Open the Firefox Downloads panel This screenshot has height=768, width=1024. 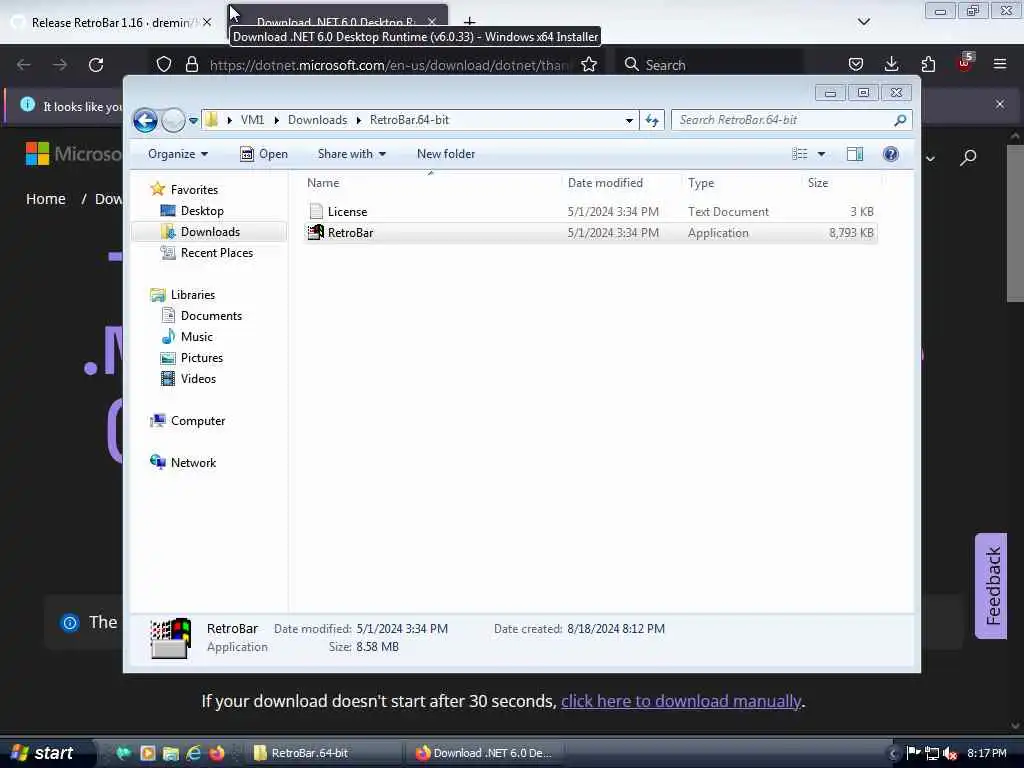point(891,65)
